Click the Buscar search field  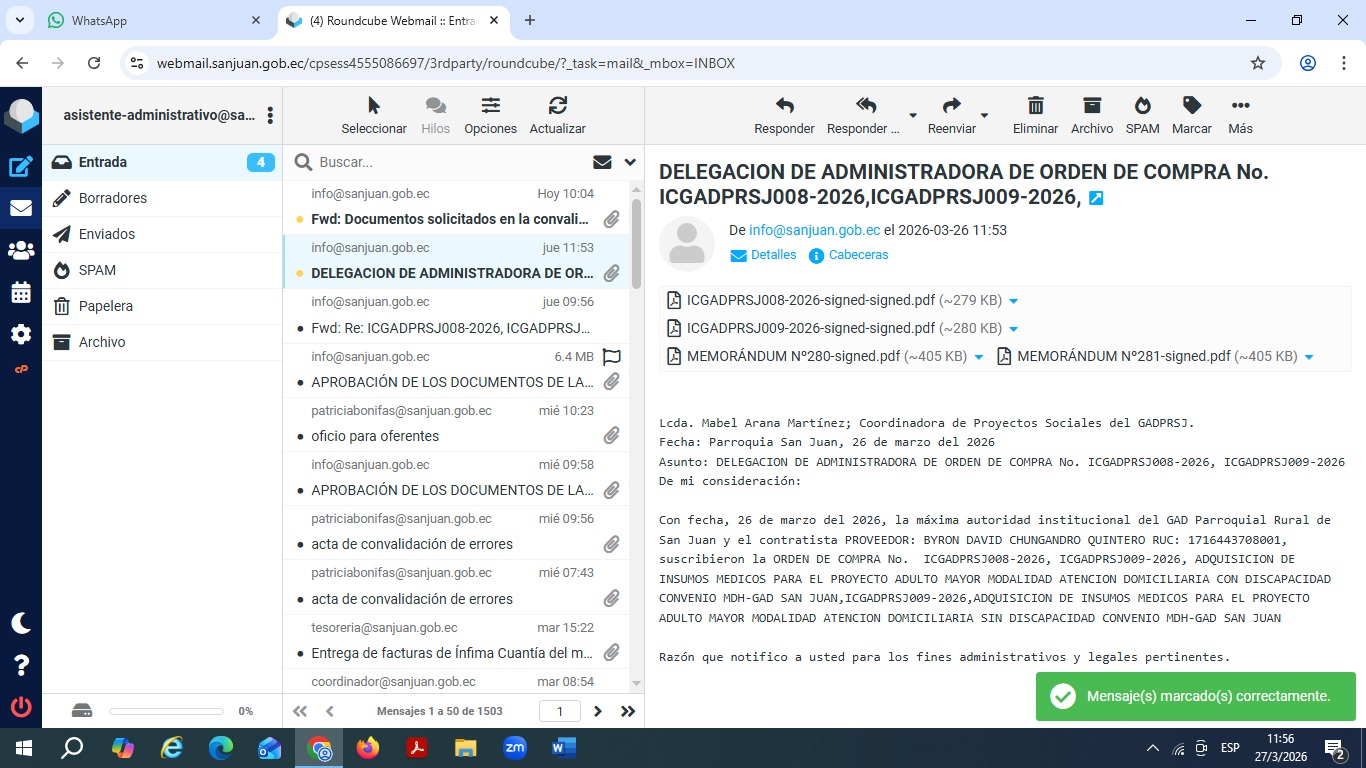[x=450, y=162]
